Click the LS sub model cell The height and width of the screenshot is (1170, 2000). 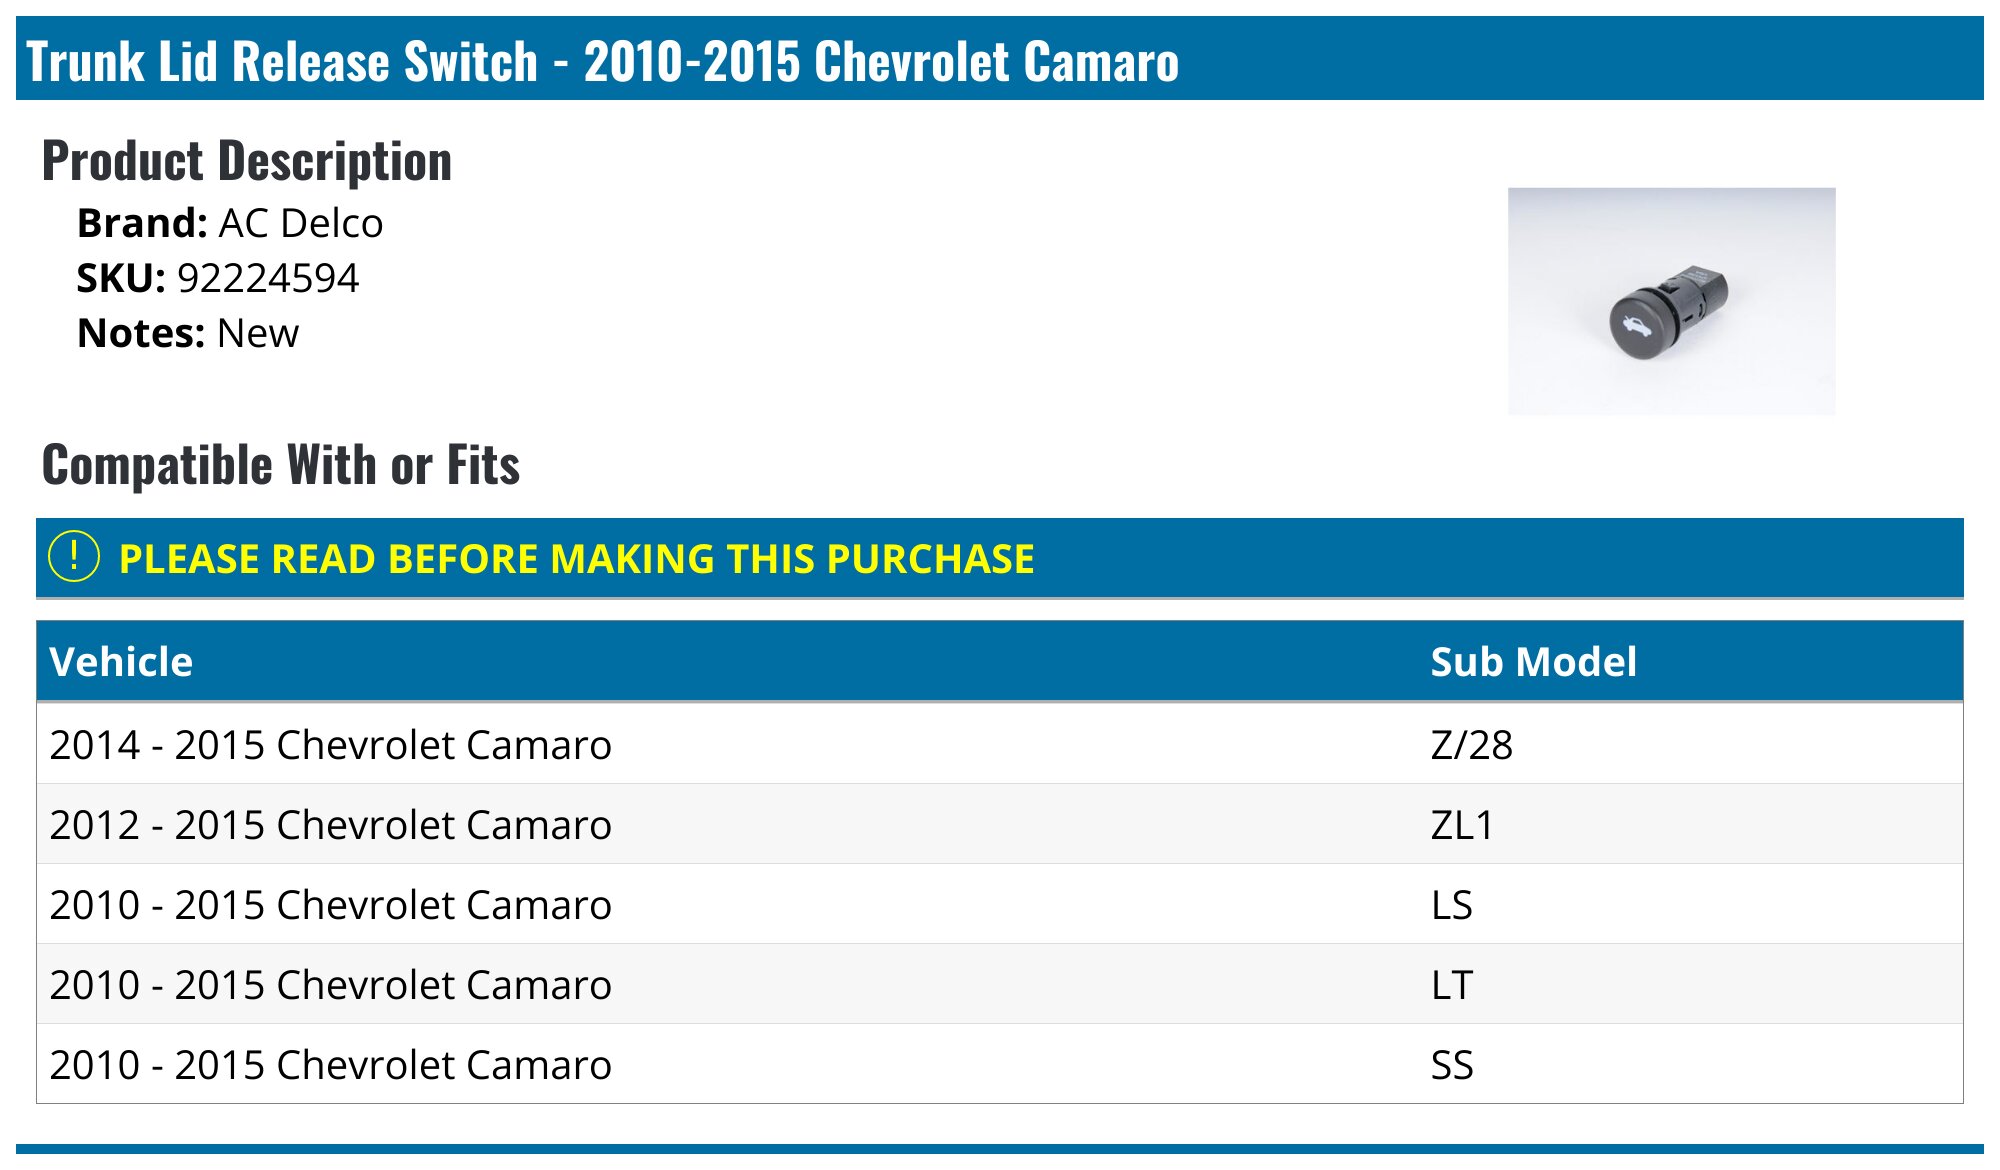1451,905
